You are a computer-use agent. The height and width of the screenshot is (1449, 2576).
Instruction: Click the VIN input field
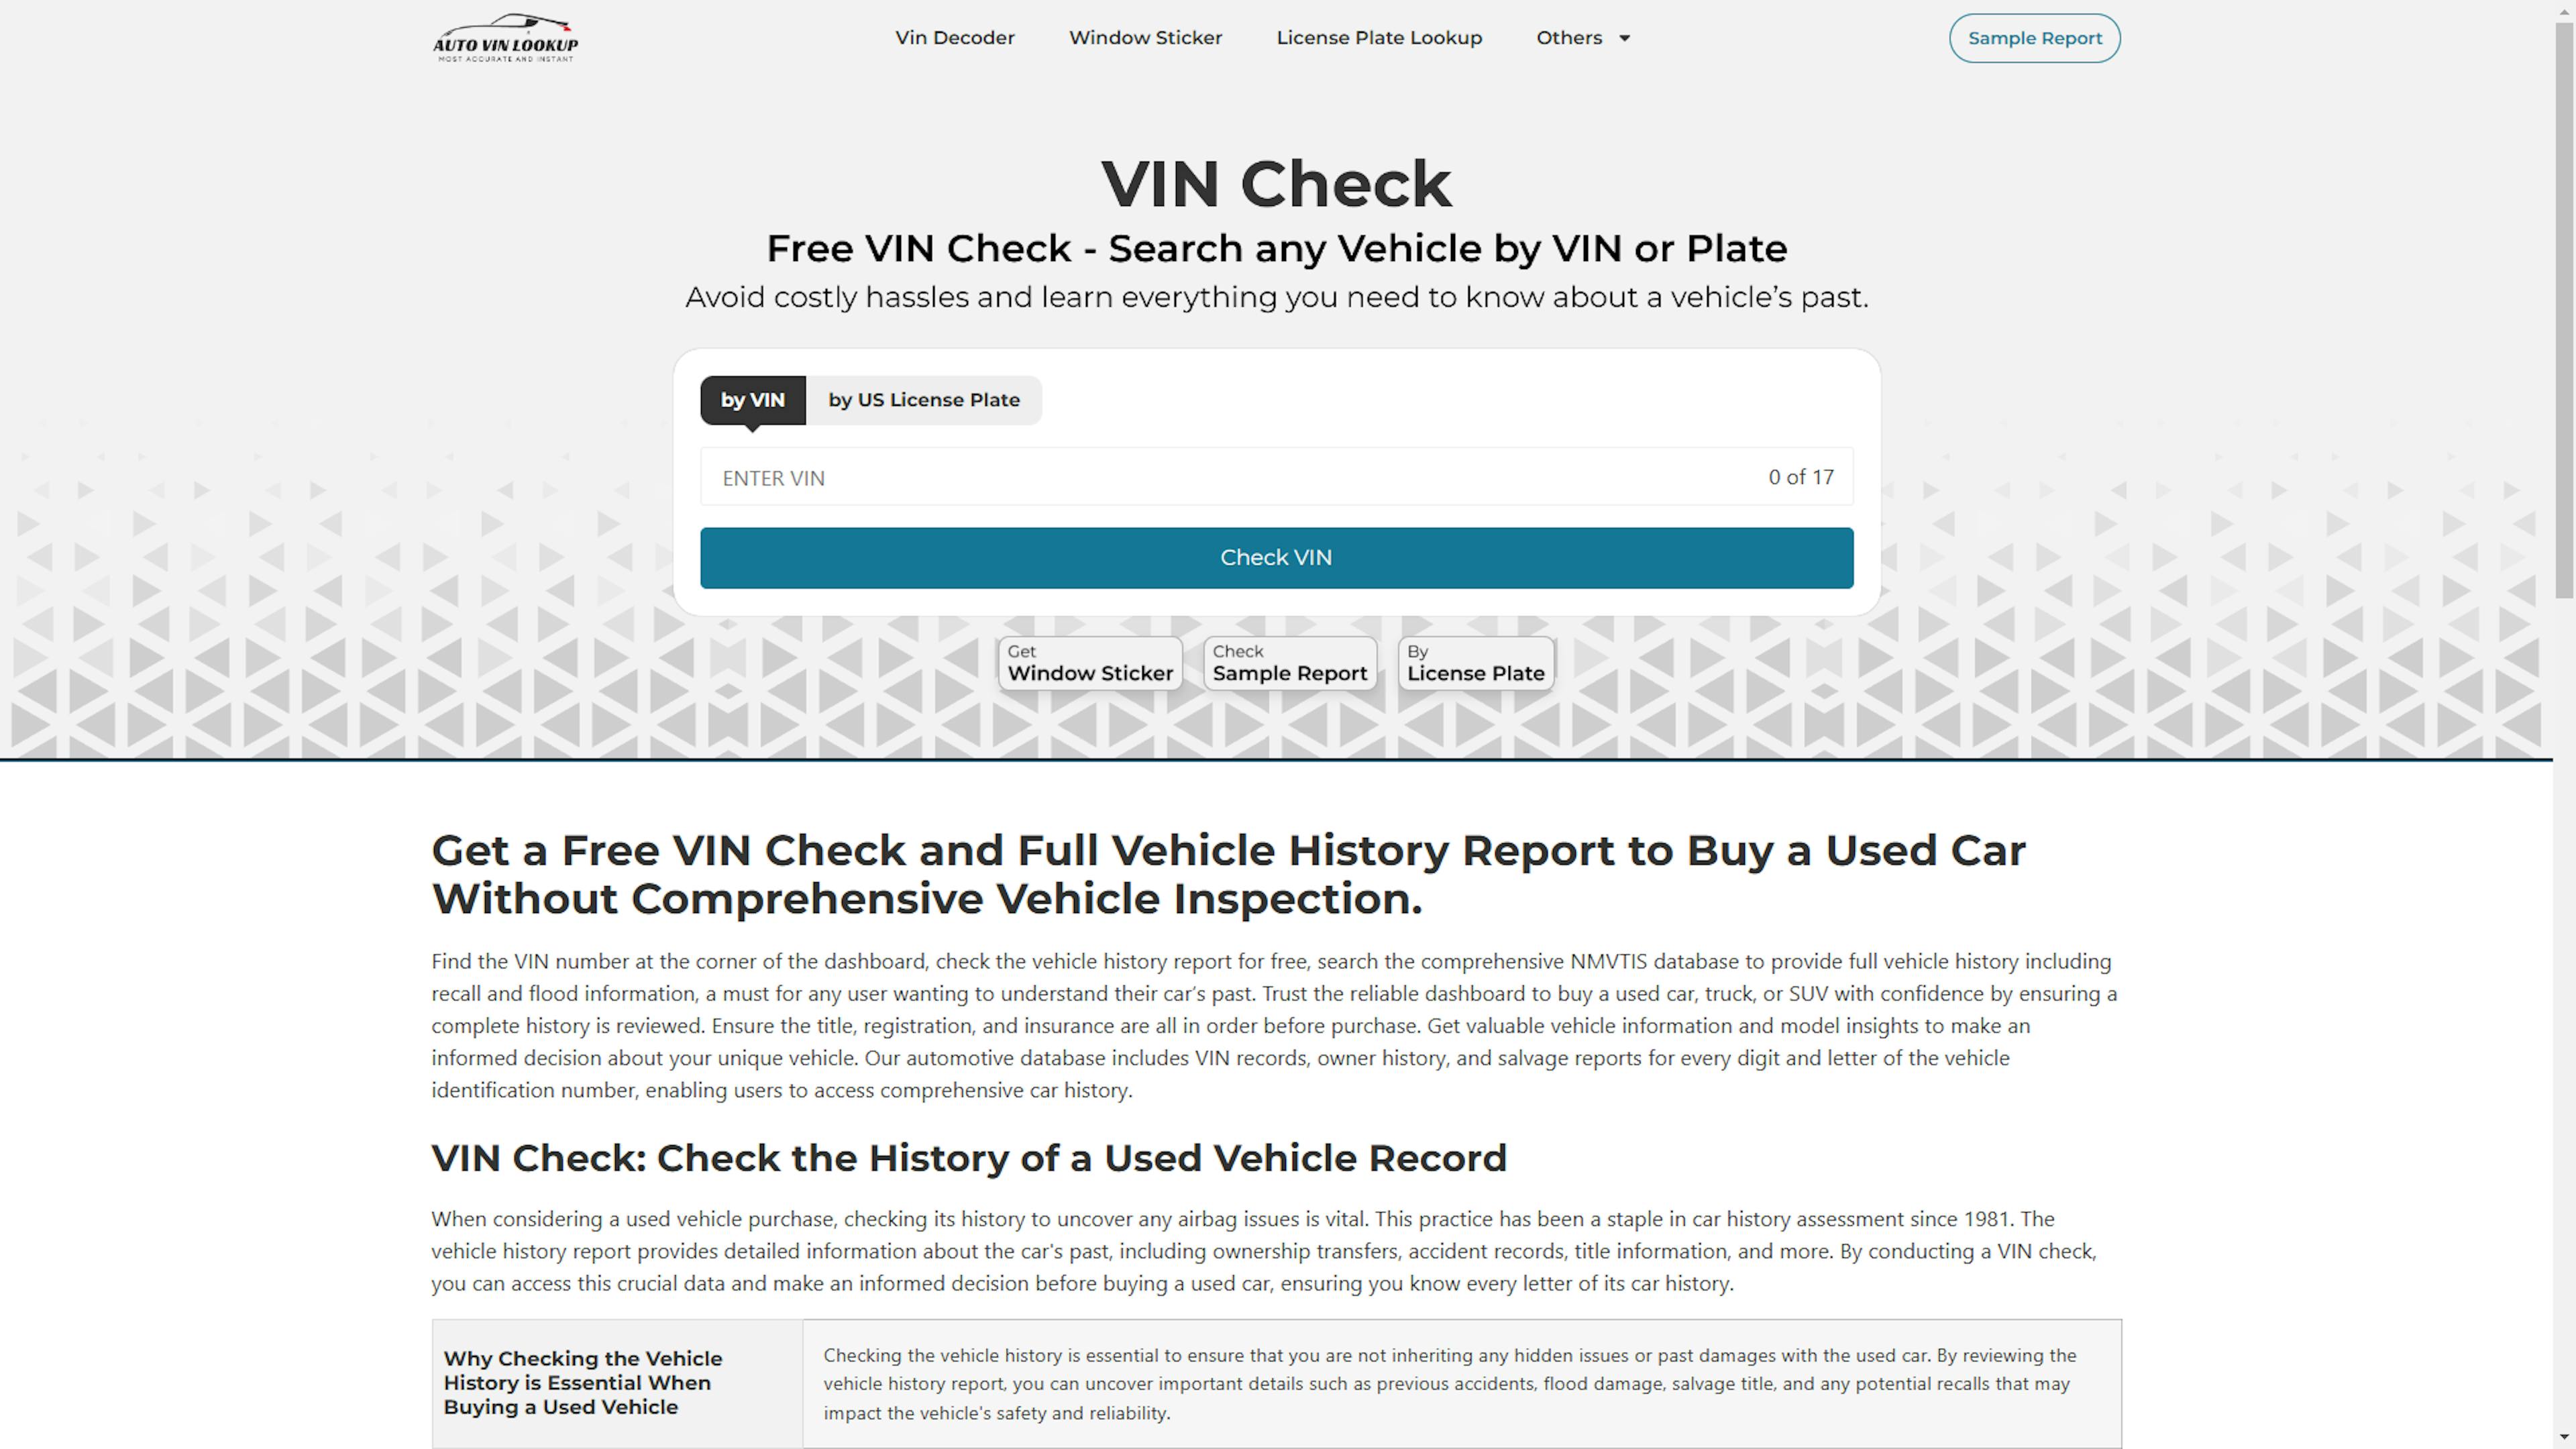click(x=1277, y=476)
